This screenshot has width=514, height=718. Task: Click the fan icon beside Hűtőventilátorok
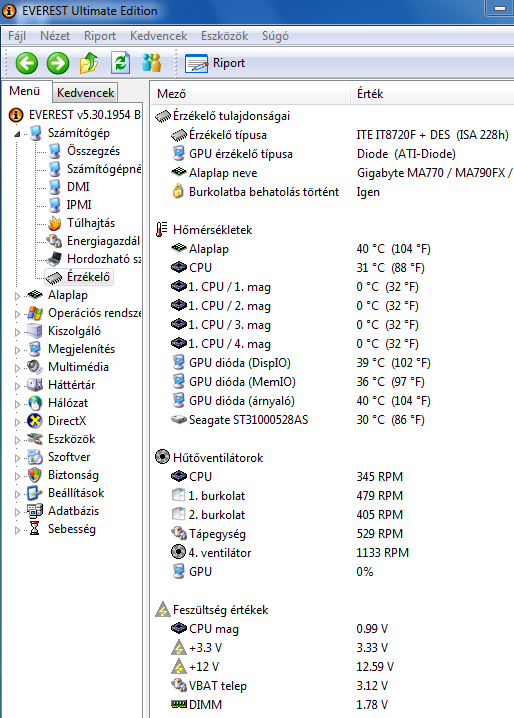[162, 457]
